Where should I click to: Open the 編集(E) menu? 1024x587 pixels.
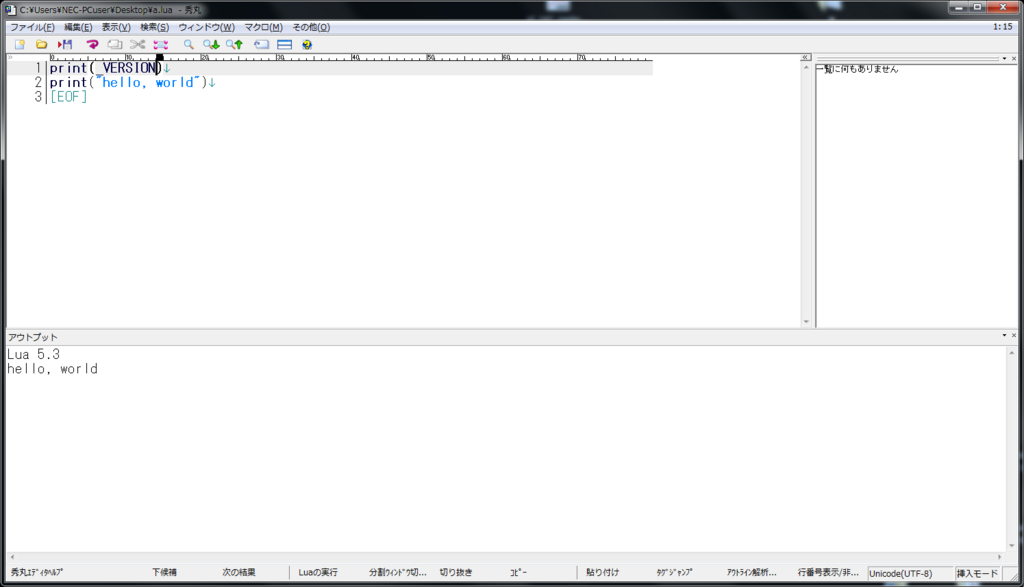(x=78, y=27)
